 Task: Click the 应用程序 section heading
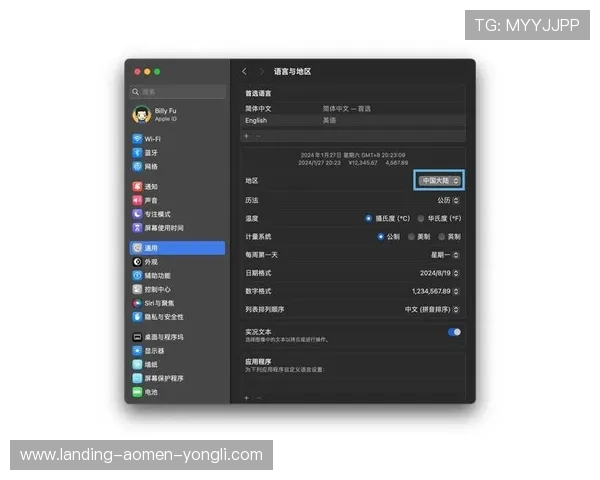tap(258, 362)
